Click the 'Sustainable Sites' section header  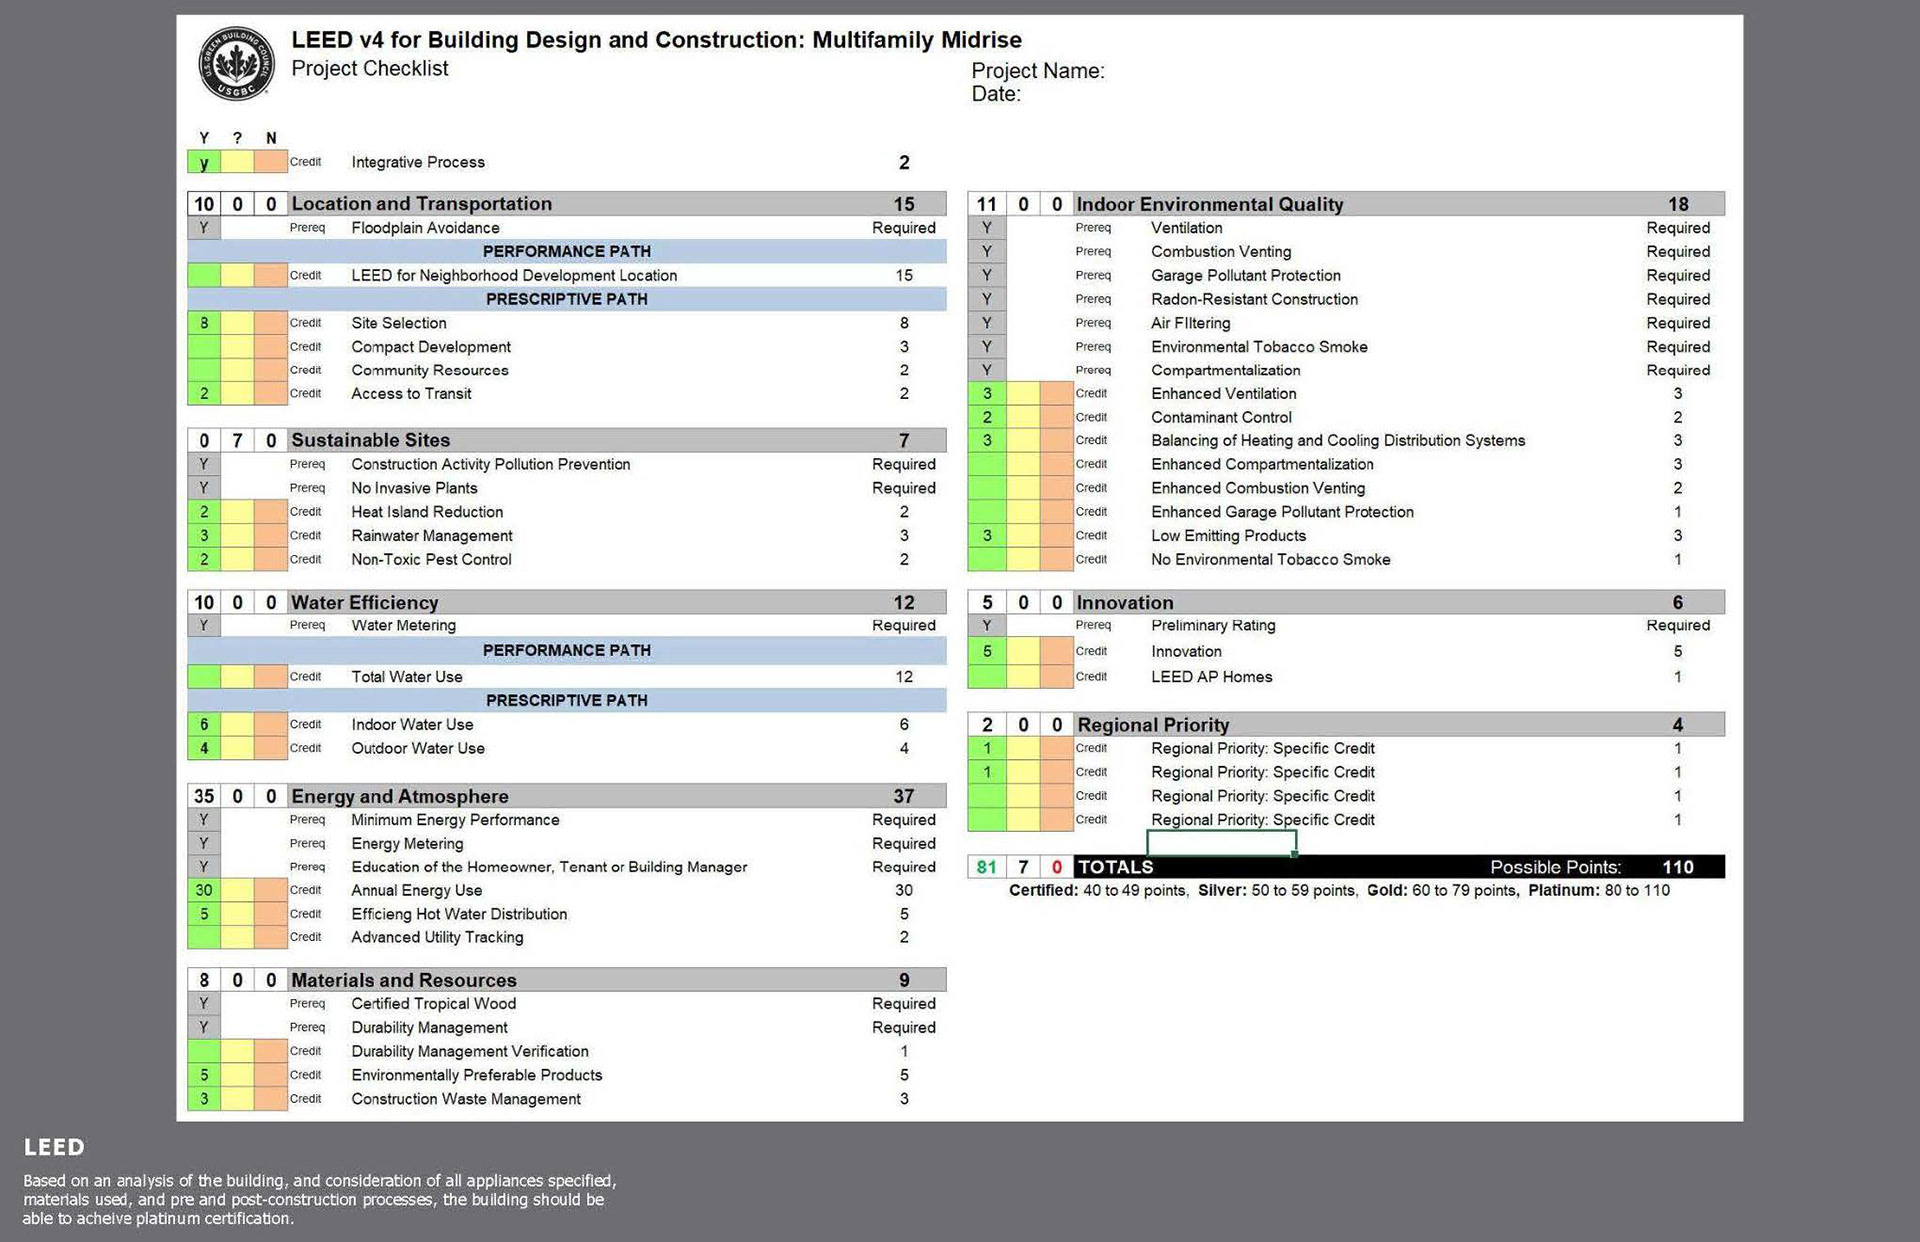point(370,440)
